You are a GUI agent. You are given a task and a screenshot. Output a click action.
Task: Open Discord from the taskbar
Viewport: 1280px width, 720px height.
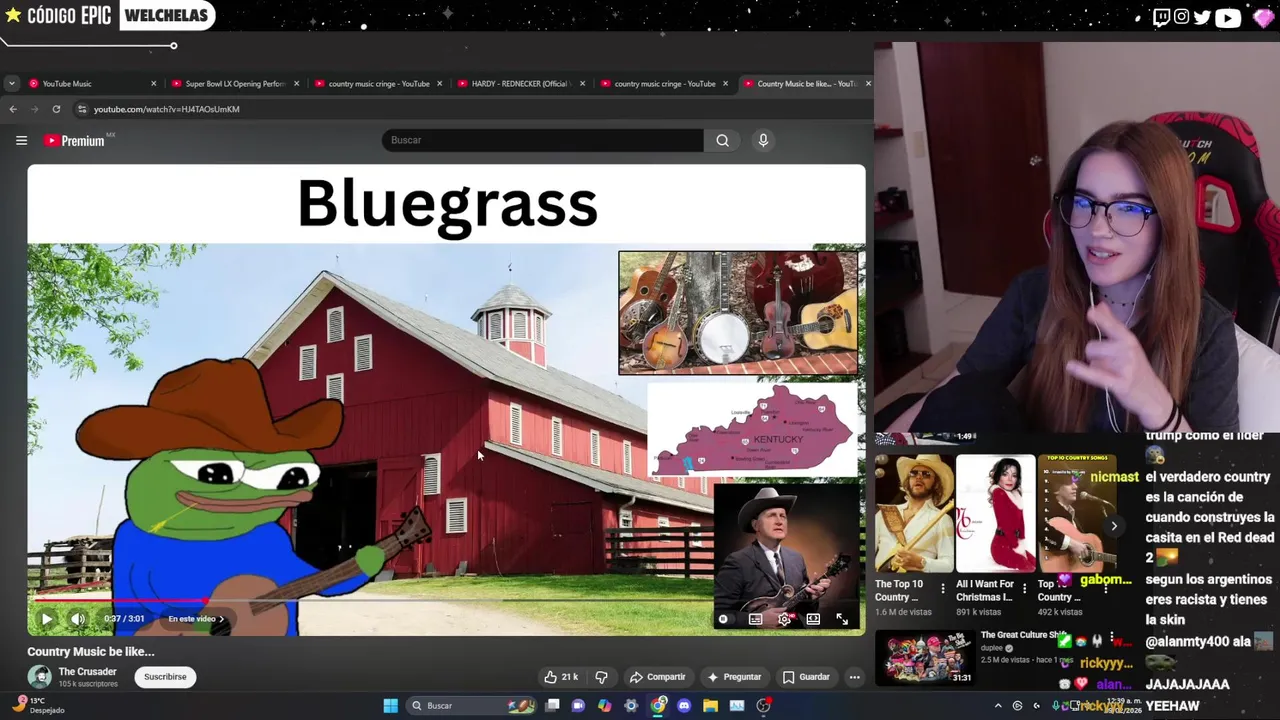pos(684,706)
